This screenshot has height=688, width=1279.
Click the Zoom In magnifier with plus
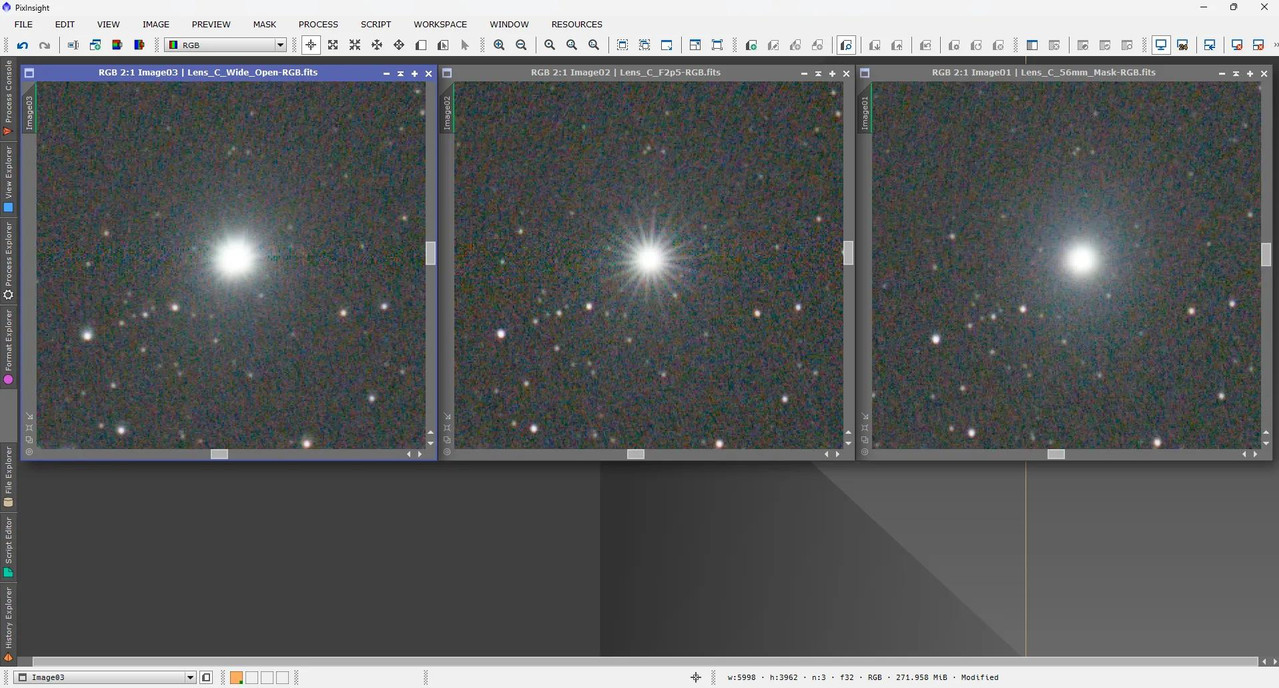tap(499, 45)
